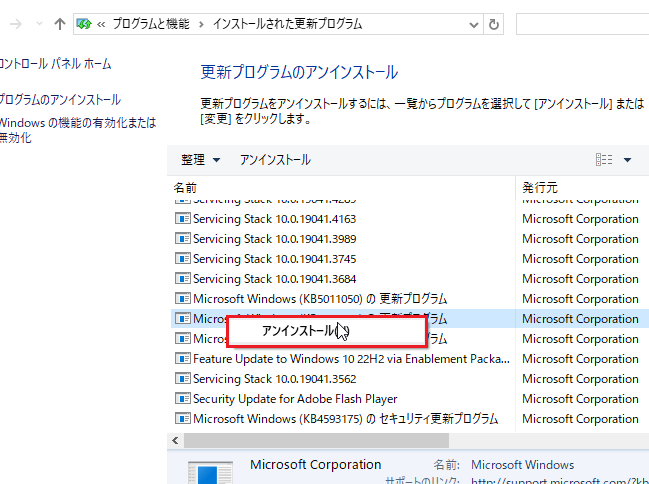Click icon beside Servicing Stack 10.0.19041.4163
Image resolution: width=649 pixels, height=484 pixels.
(x=182, y=219)
